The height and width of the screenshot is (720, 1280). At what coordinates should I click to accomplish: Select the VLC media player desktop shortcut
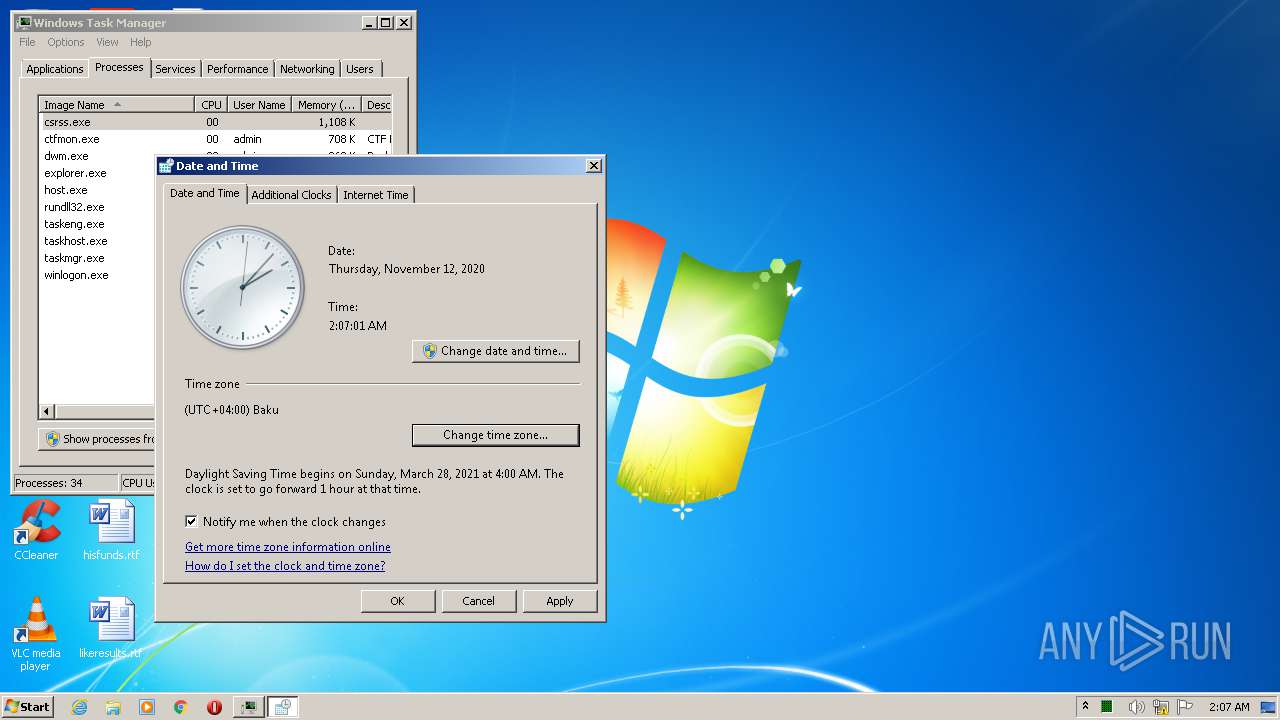pos(36,634)
